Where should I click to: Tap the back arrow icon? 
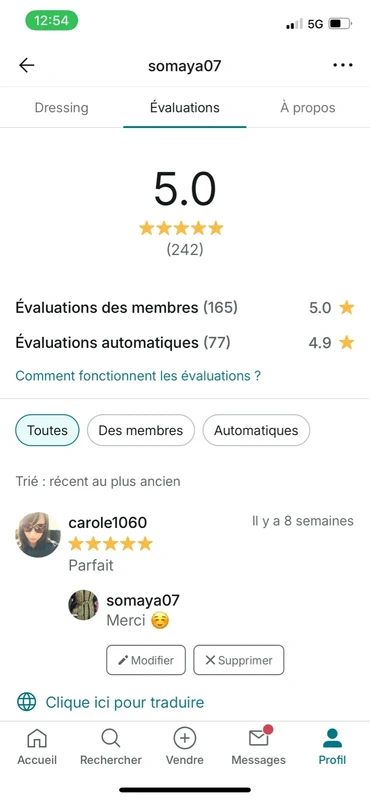point(27,65)
